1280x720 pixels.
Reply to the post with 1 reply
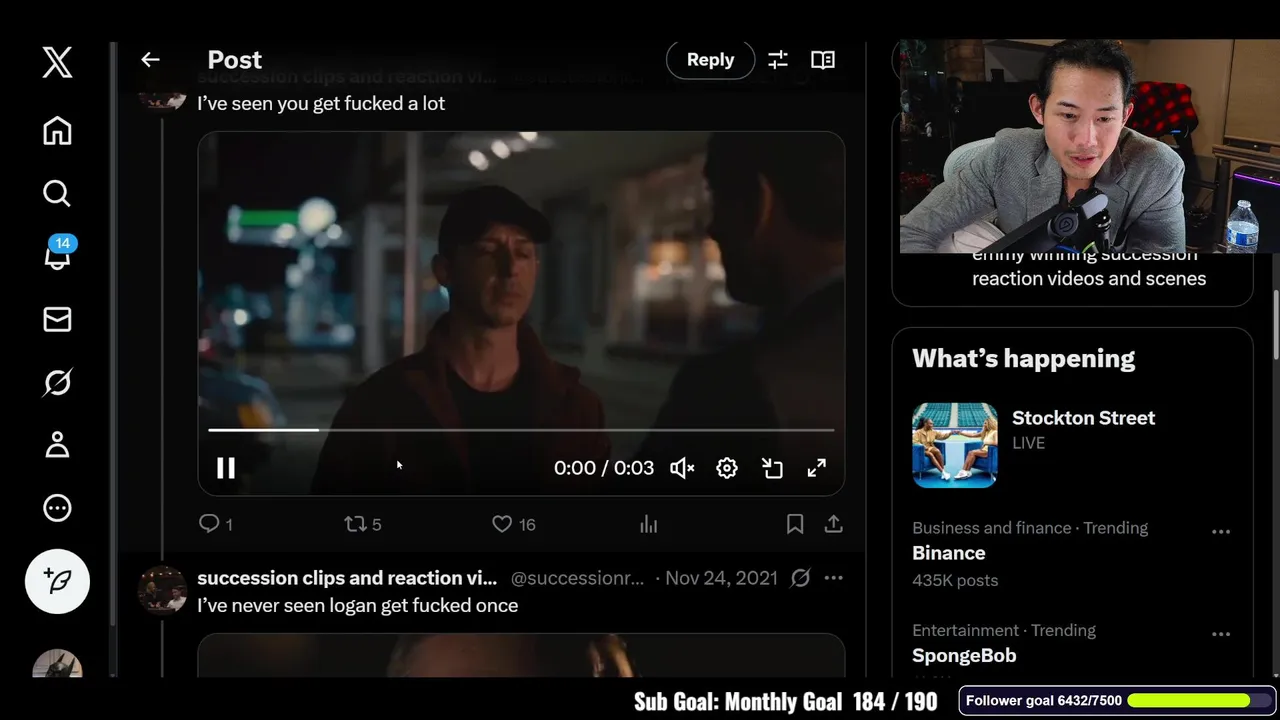pos(216,524)
